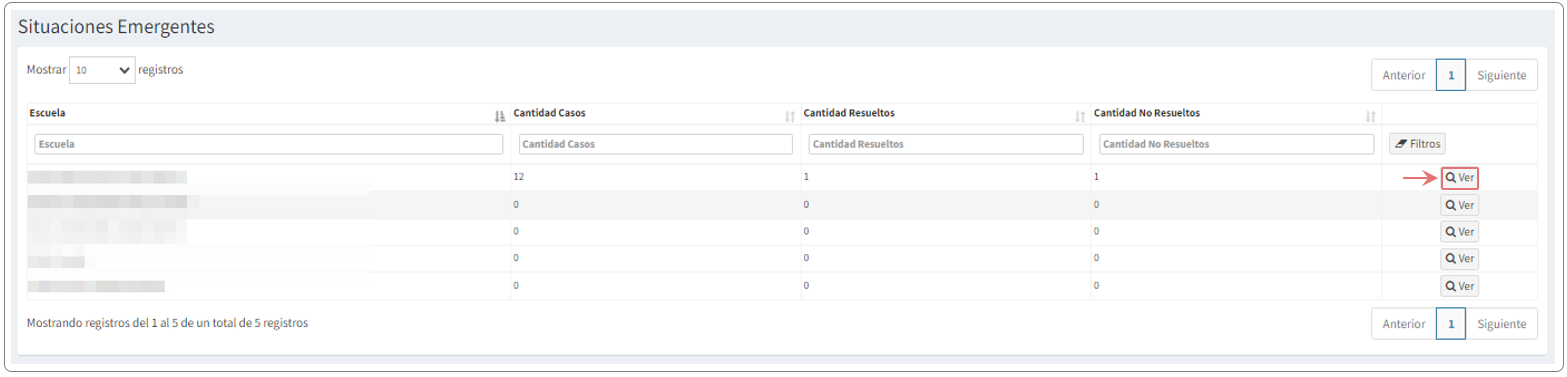The width and height of the screenshot is (1567, 377).
Task: Open Ver on the last table row
Action: click(x=1460, y=286)
